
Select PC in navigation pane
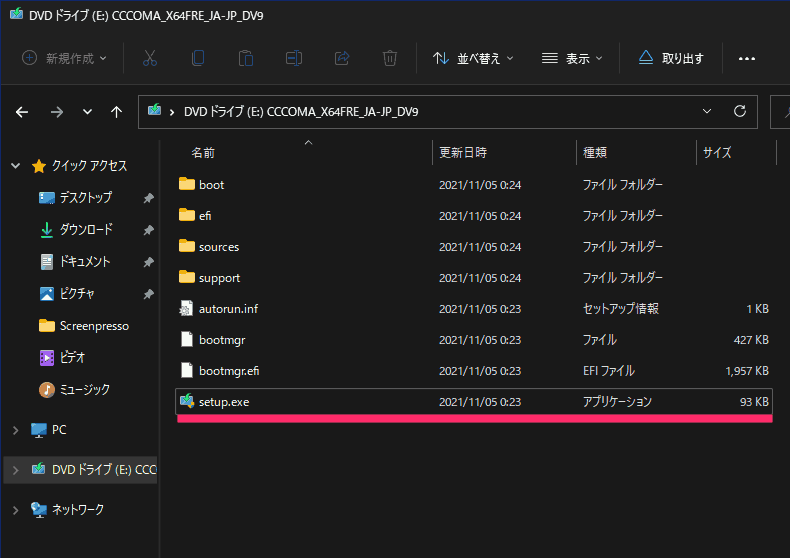[59, 430]
